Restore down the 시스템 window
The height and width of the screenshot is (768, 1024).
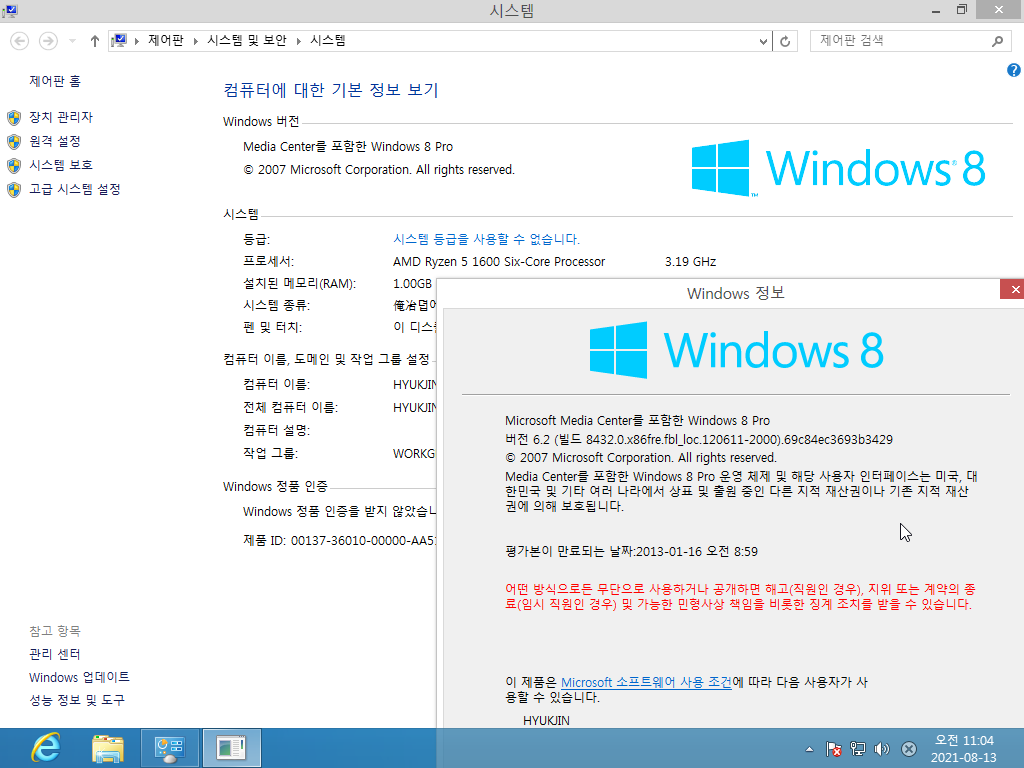tap(962, 10)
